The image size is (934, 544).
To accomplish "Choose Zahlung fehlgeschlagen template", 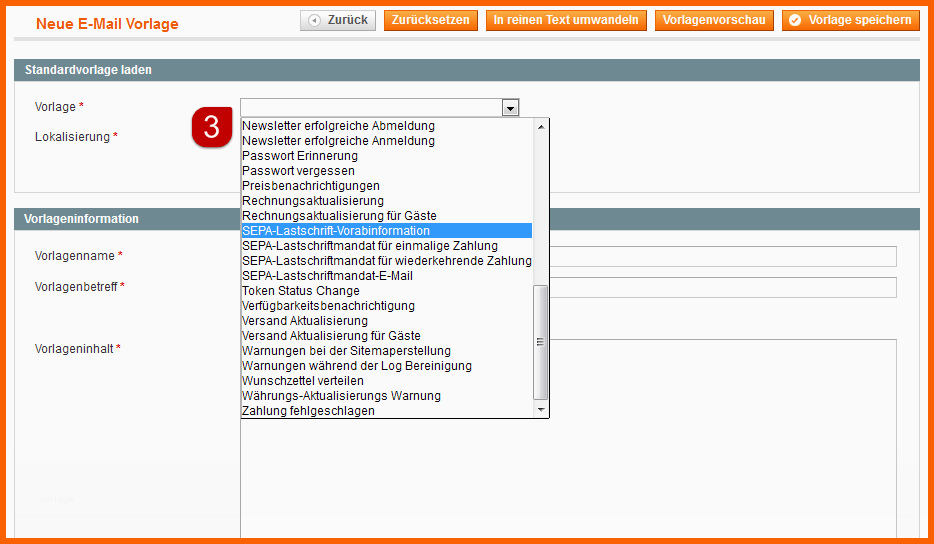I will tap(308, 411).
